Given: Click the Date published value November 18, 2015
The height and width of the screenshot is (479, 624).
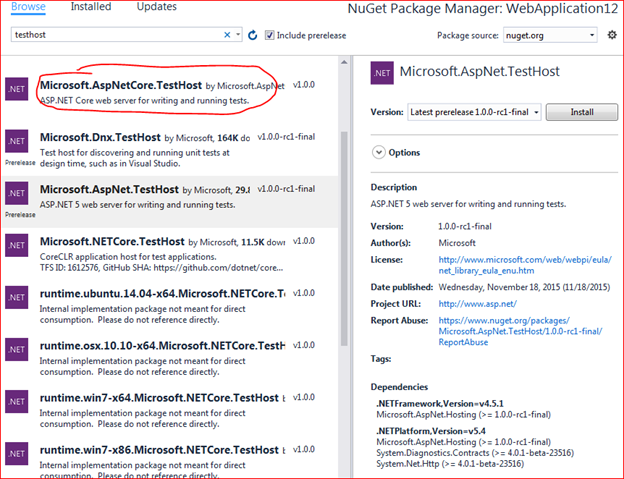Looking at the screenshot, I should [x=524, y=287].
